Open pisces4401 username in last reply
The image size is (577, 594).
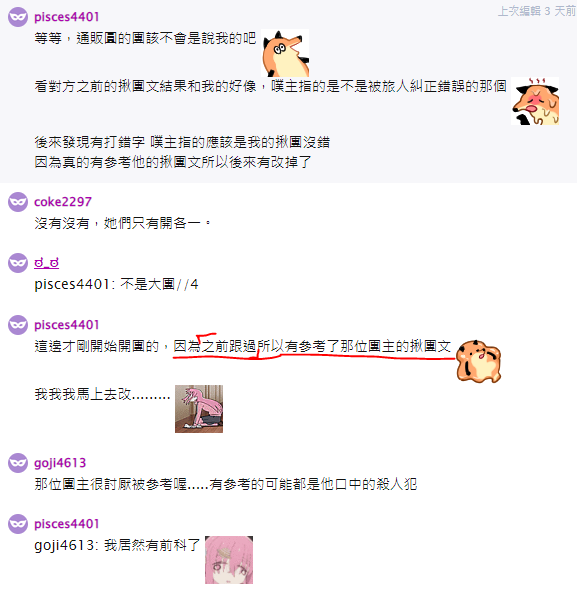(x=67, y=524)
